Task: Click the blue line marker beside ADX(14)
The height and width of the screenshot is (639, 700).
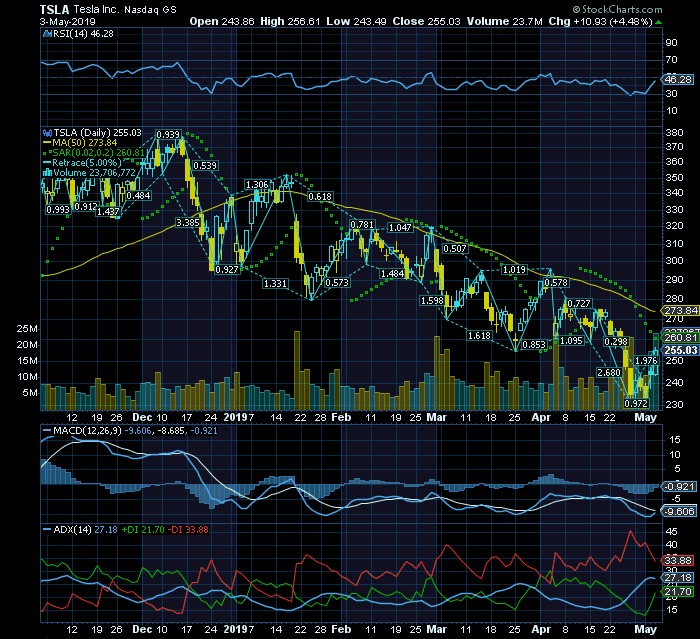Action: point(47,530)
